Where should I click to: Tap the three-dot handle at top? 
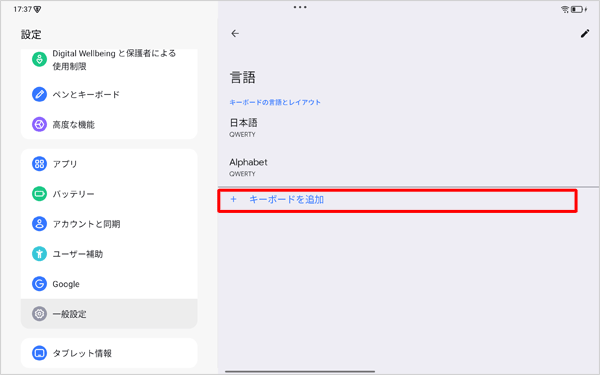pos(300,7)
